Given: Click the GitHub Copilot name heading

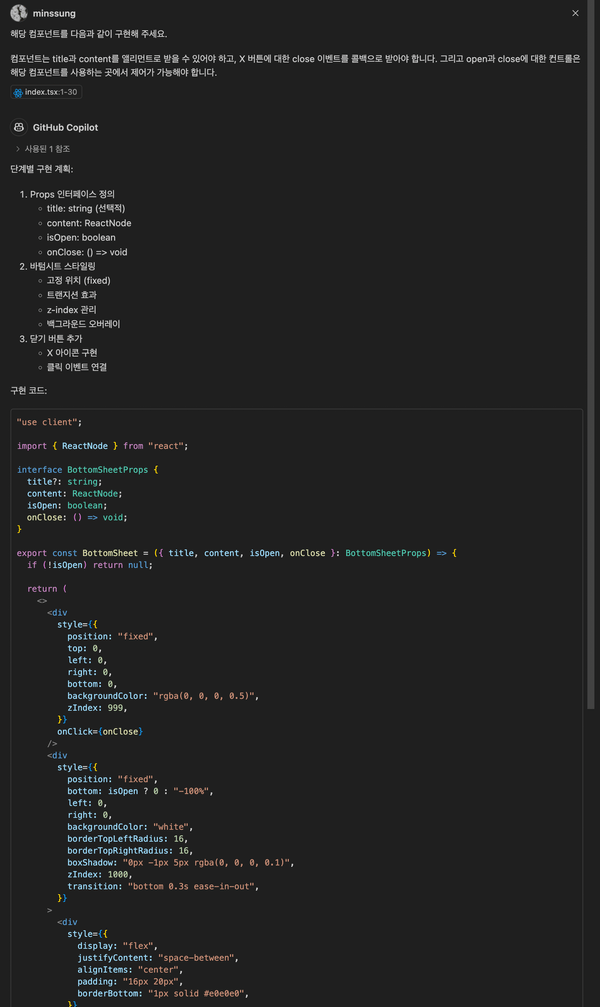Looking at the screenshot, I should click(x=65, y=128).
